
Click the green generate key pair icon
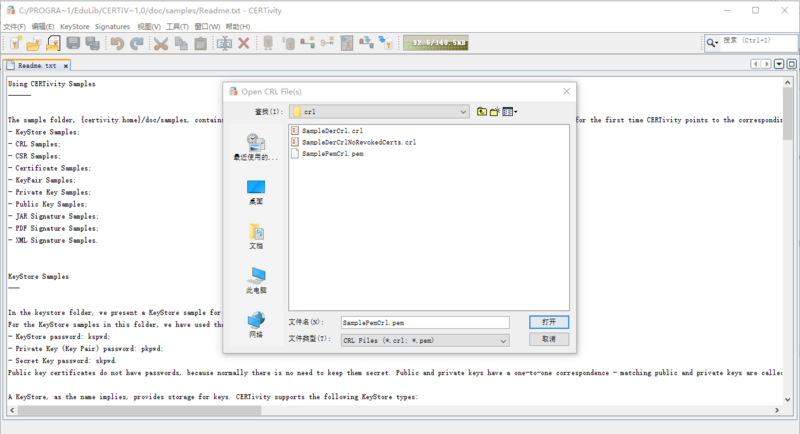click(307, 43)
